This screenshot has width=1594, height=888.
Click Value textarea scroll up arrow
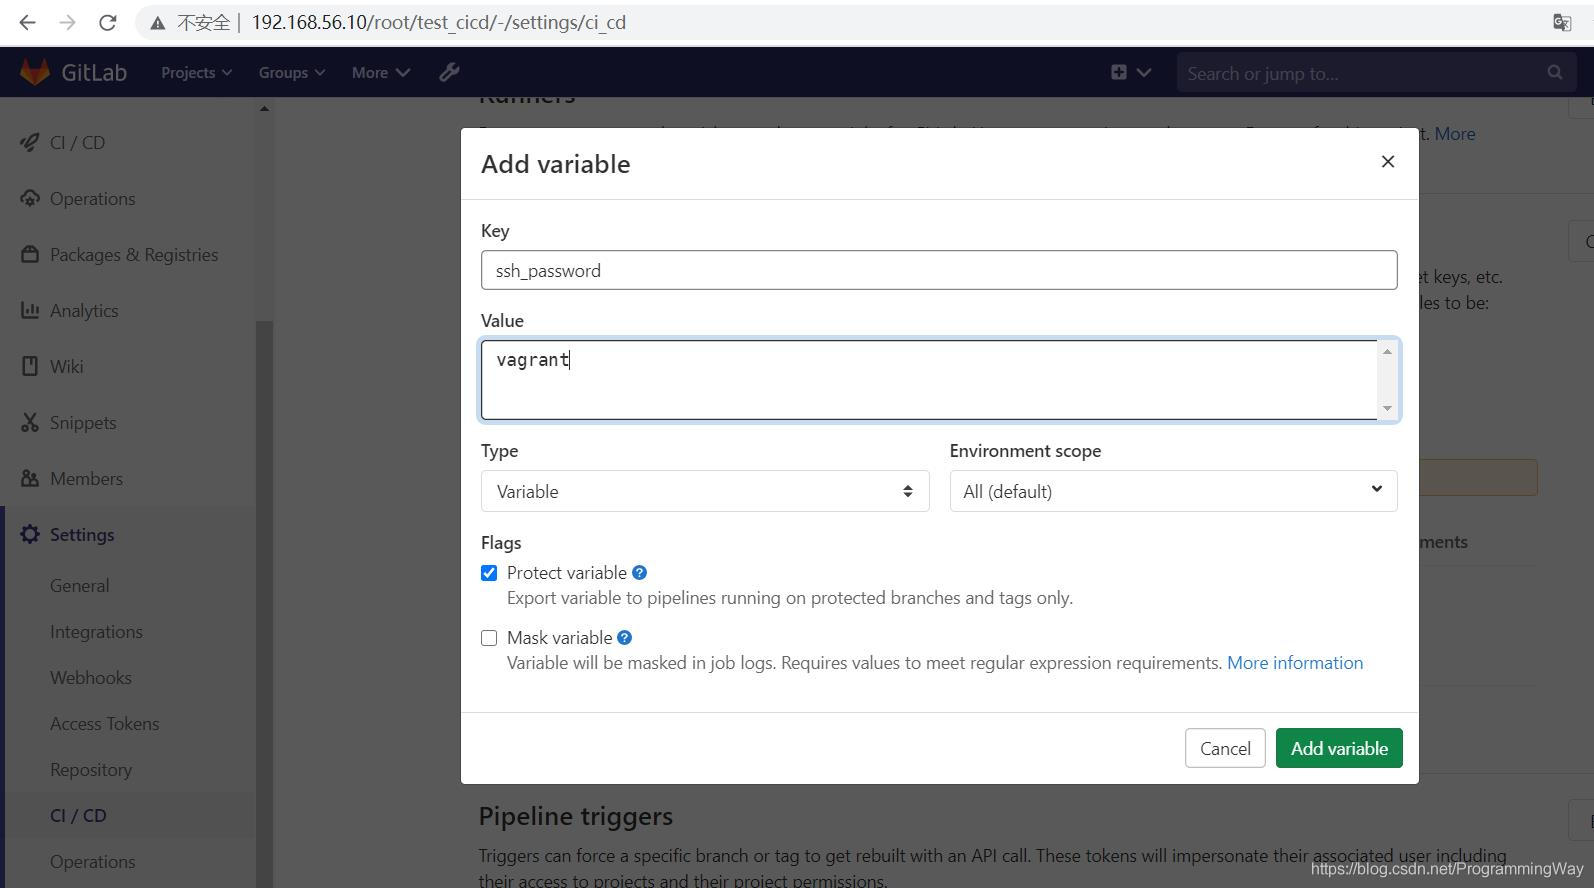tap(1387, 351)
